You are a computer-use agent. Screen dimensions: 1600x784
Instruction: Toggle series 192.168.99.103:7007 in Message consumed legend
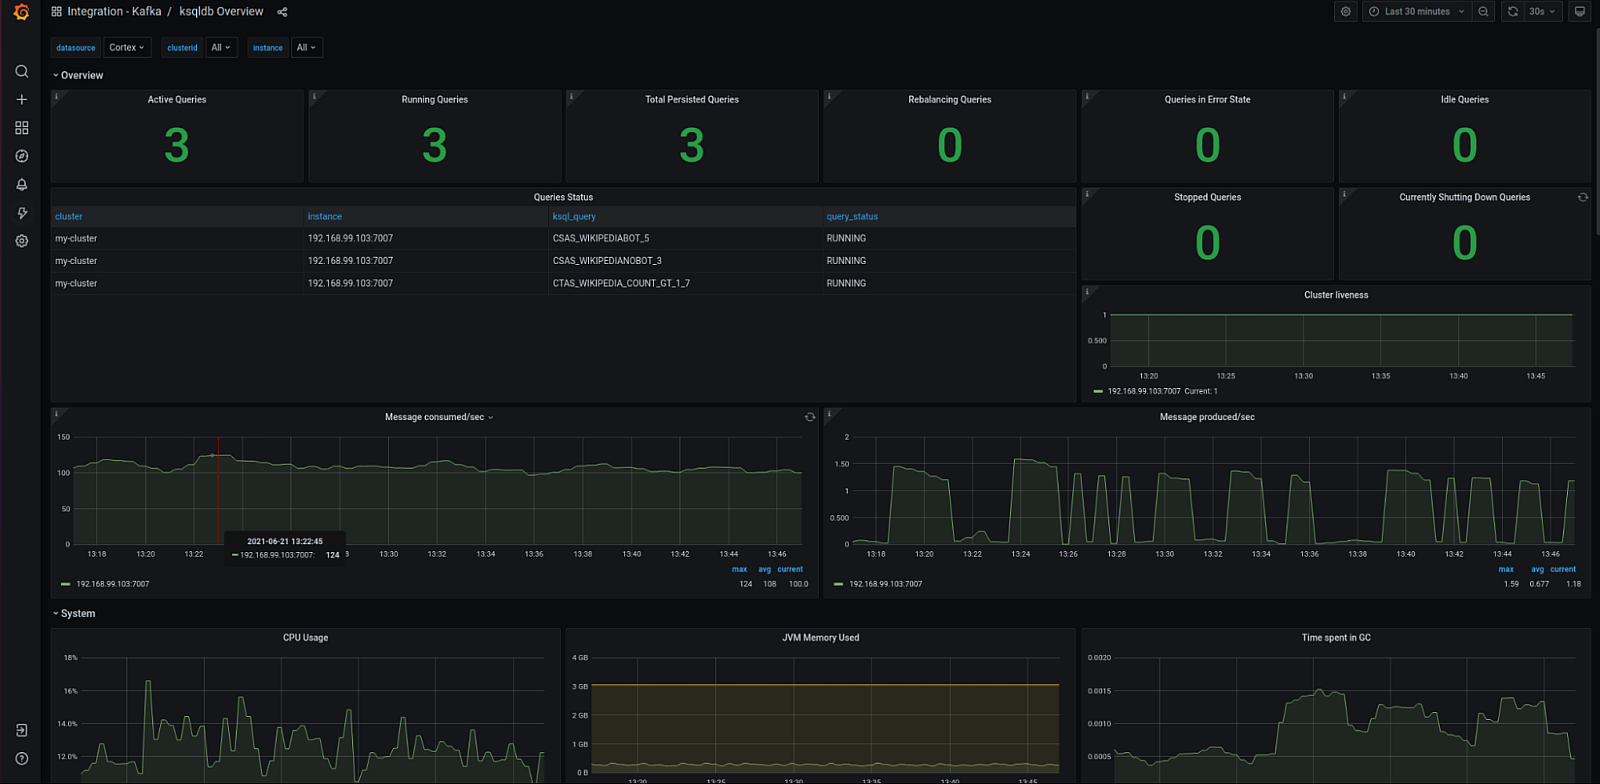point(112,584)
